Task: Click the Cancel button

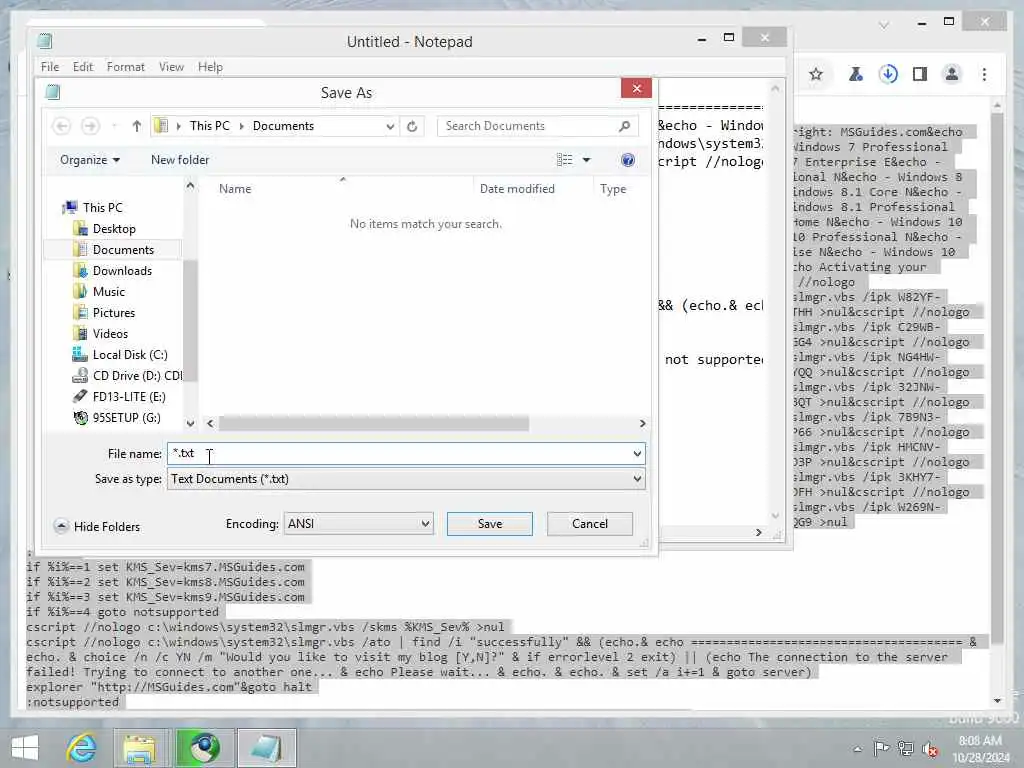Action: [x=590, y=524]
